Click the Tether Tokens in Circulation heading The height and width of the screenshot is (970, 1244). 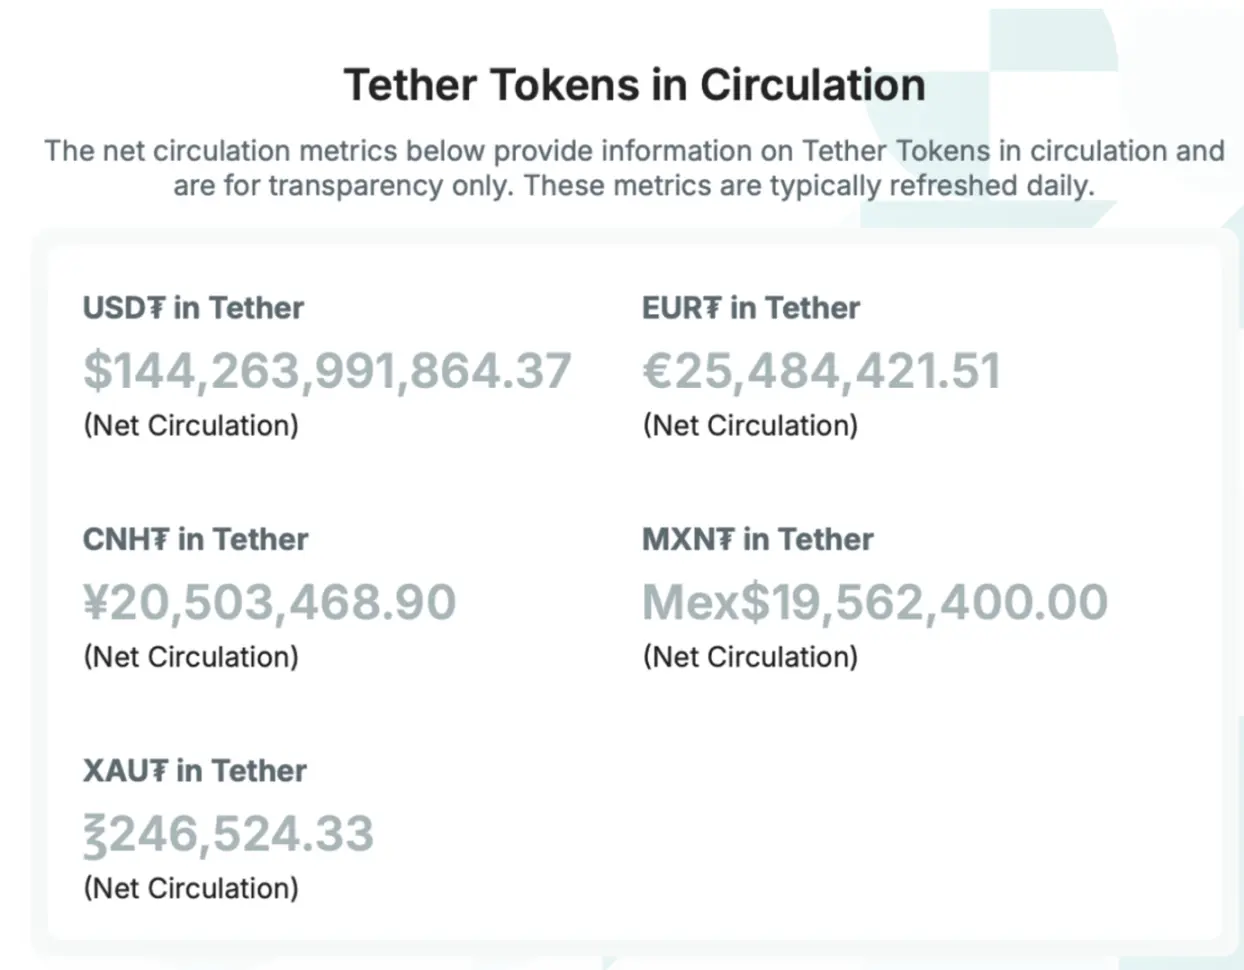click(634, 85)
